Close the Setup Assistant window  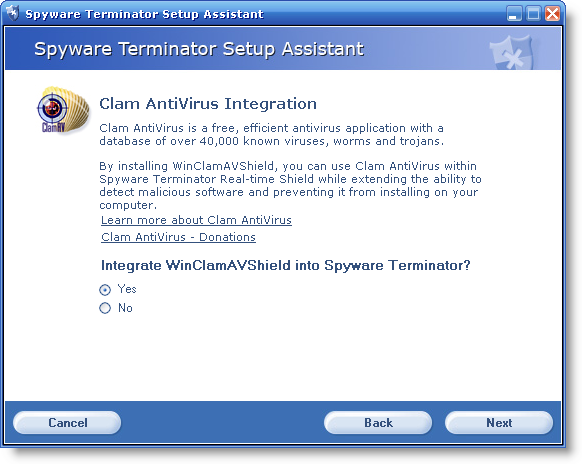tap(553, 14)
